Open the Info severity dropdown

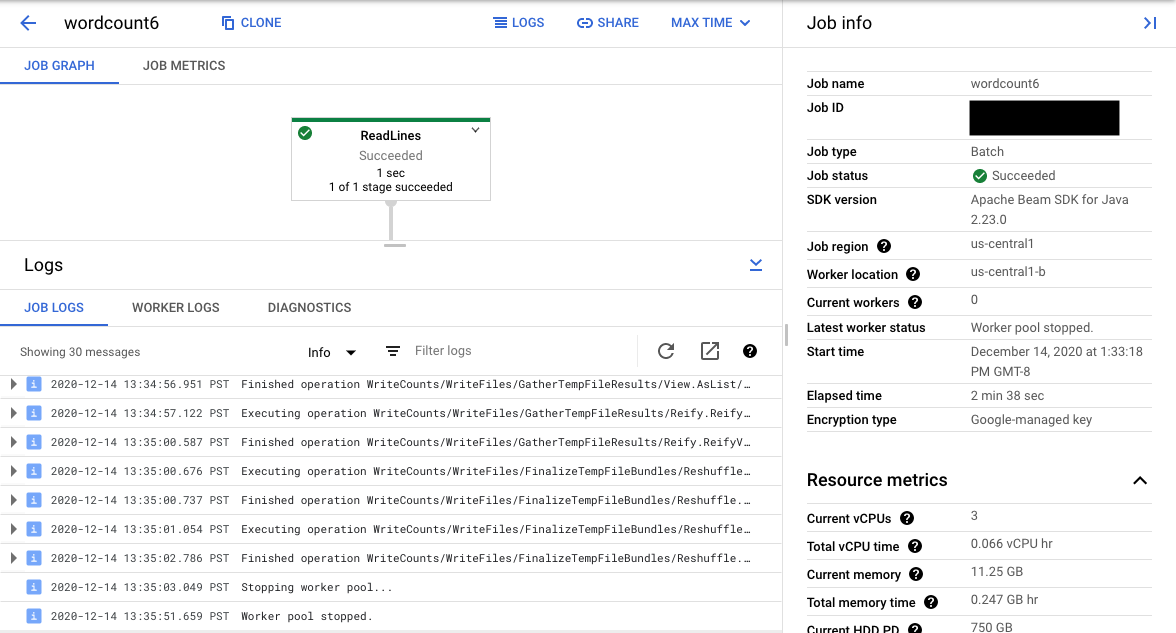330,351
